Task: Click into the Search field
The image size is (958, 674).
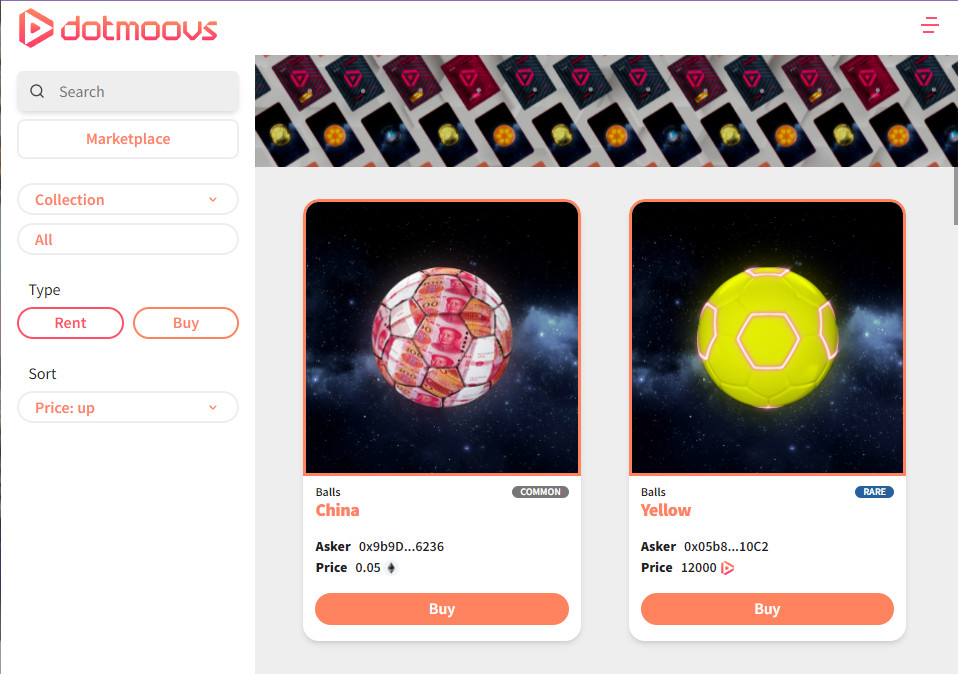Action: tap(128, 92)
